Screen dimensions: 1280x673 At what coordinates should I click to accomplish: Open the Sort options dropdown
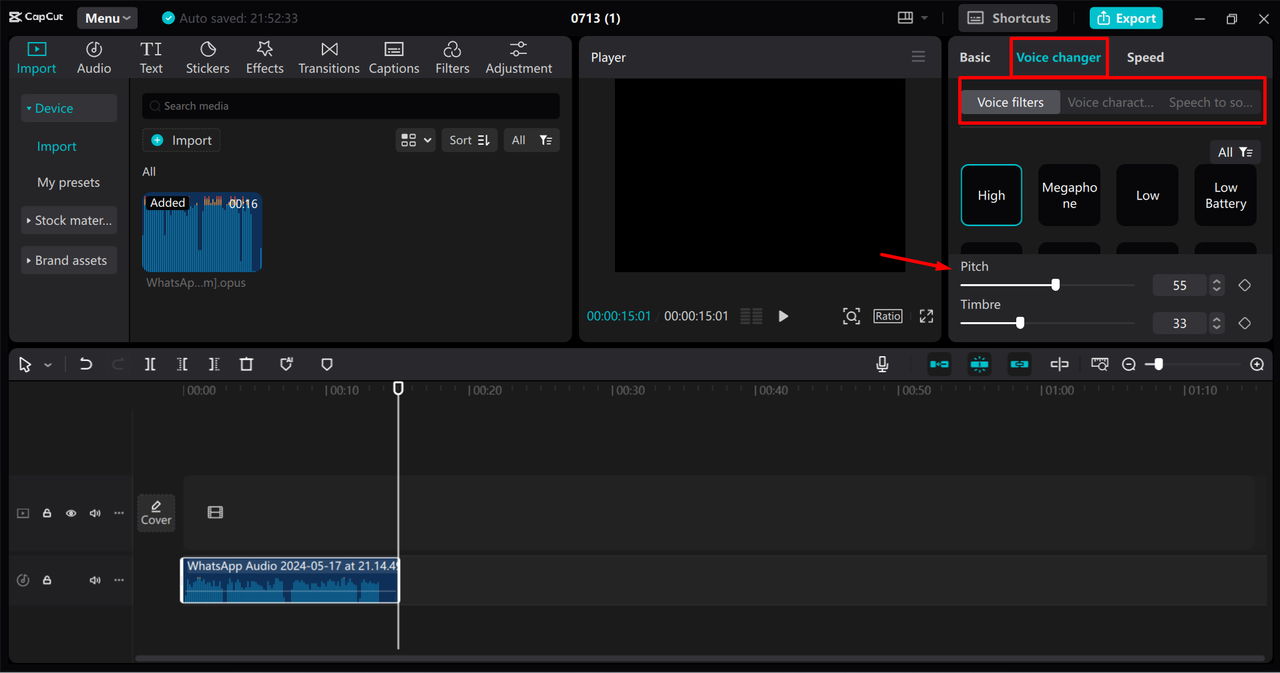pos(469,140)
